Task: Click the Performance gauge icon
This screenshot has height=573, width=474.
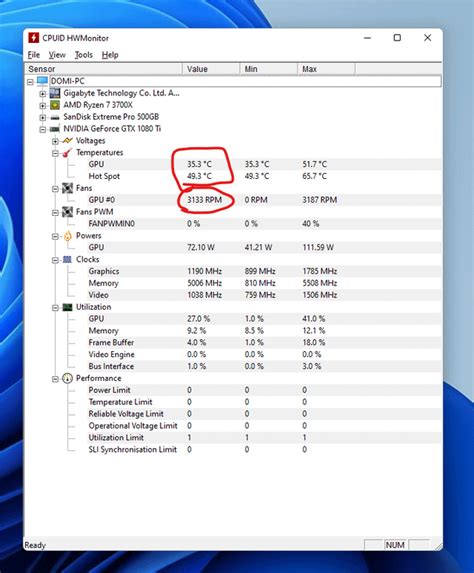Action: click(x=68, y=378)
